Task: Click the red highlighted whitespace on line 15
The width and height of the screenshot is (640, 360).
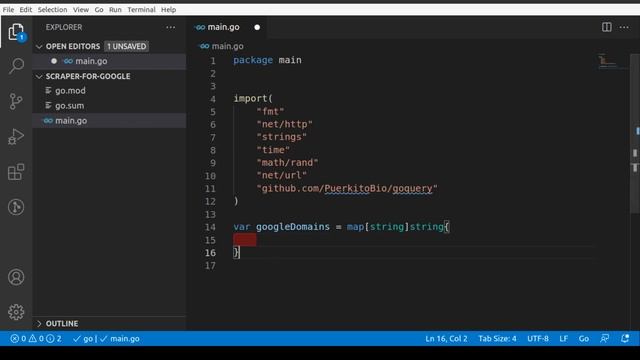Action: [244, 240]
